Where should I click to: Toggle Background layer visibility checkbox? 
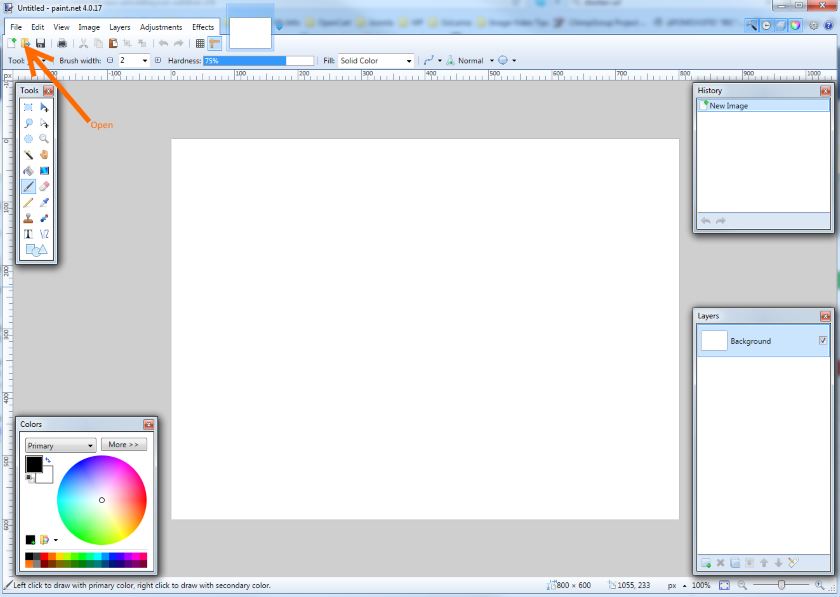(x=823, y=341)
